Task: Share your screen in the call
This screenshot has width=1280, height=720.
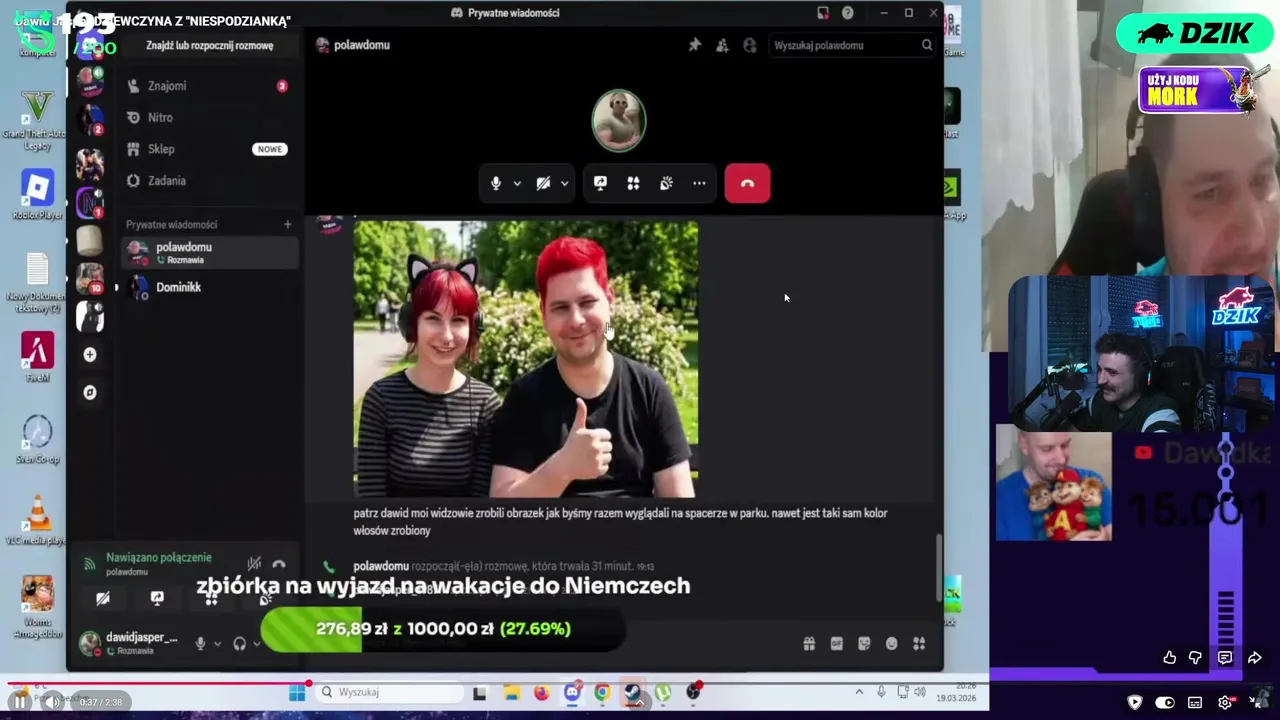Action: (600, 183)
